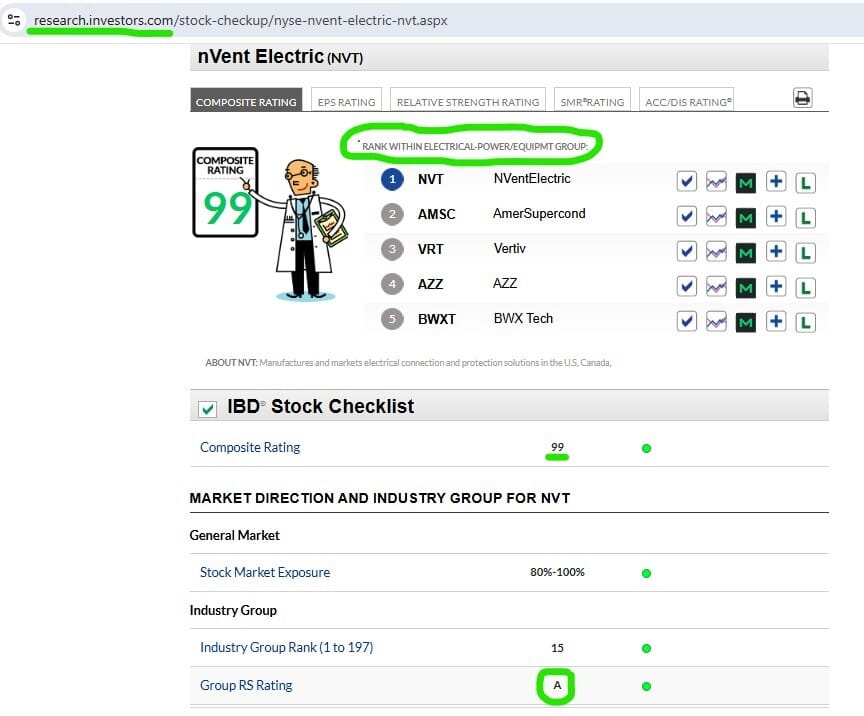Open chart icon for BWXT row
864x716 pixels.
click(716, 321)
